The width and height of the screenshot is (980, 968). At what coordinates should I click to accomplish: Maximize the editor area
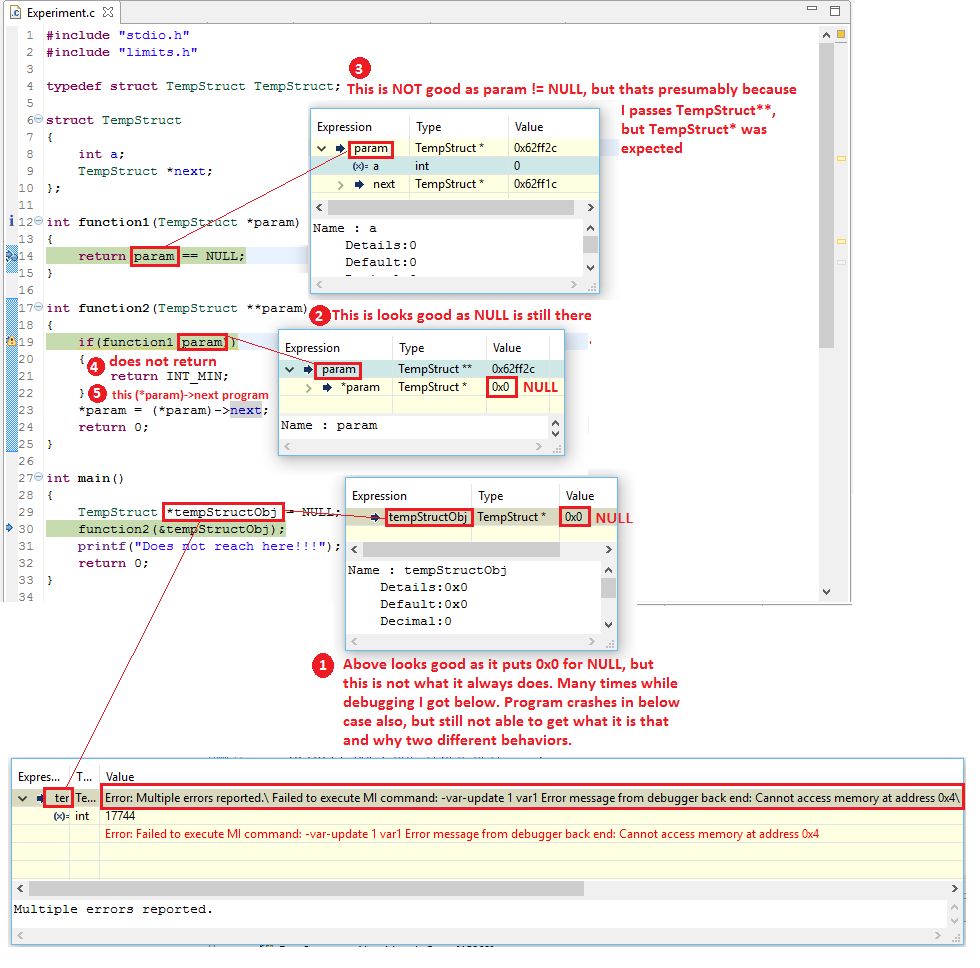tap(834, 11)
